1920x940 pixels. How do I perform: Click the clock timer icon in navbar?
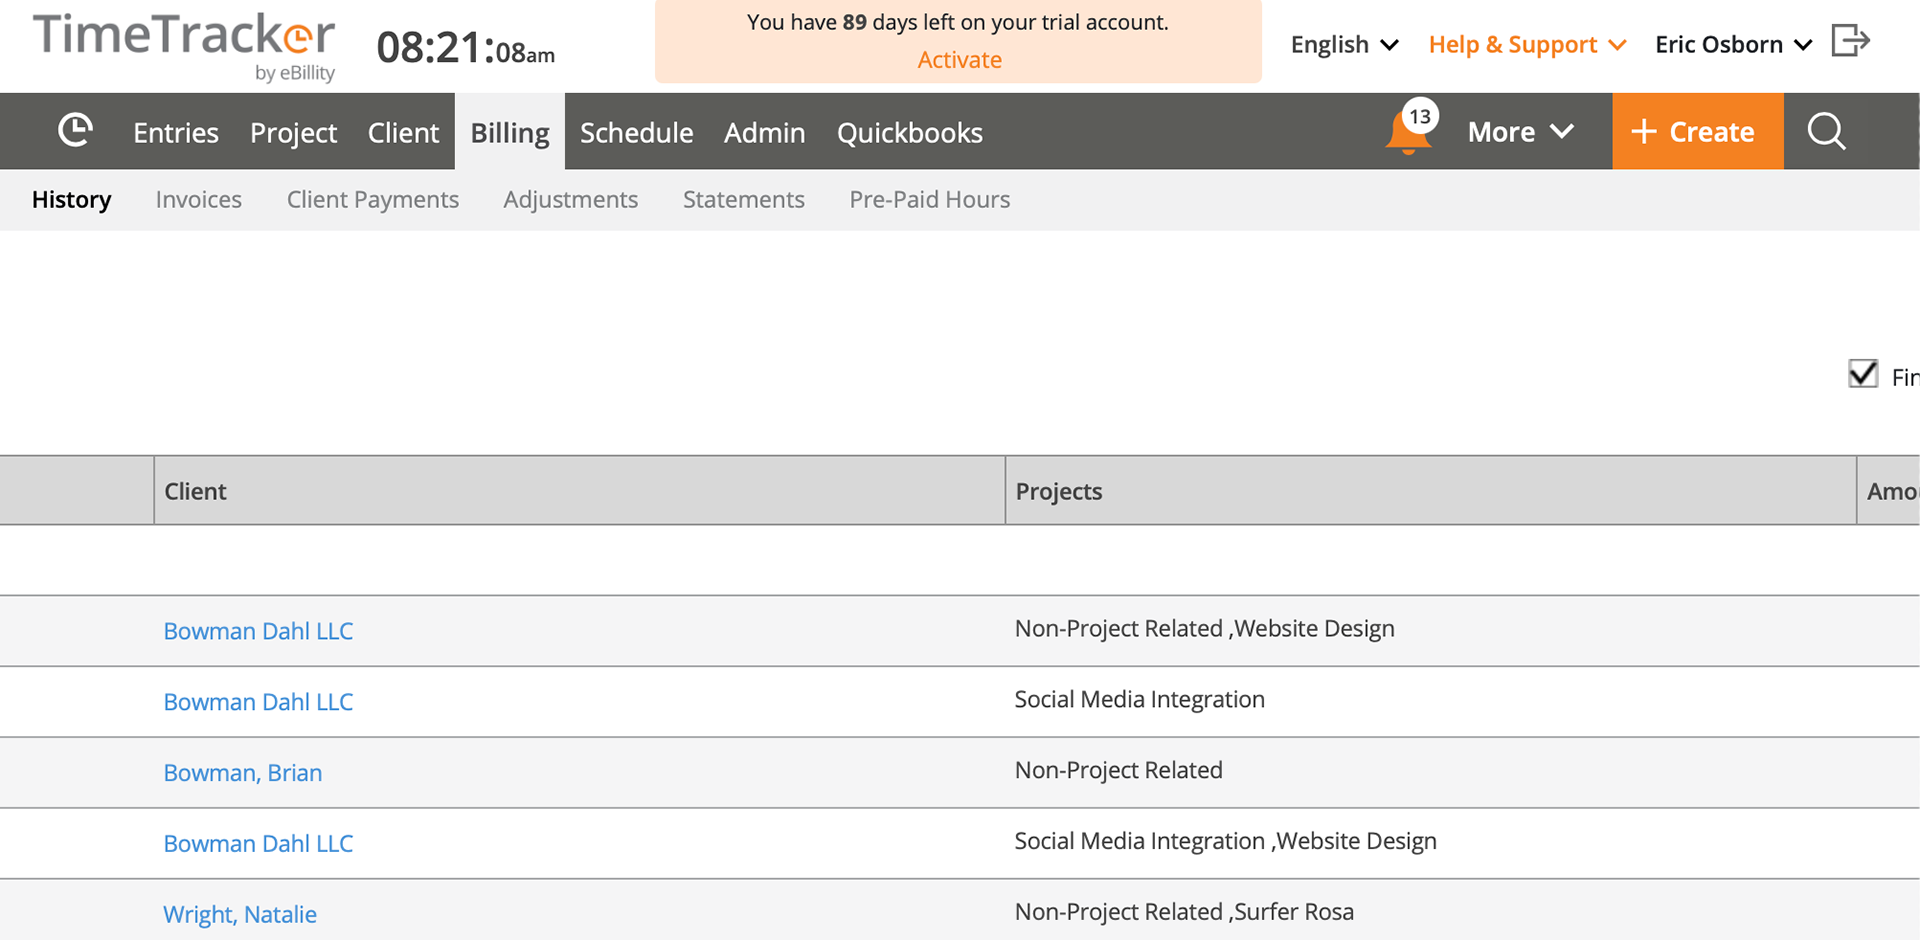(x=75, y=131)
